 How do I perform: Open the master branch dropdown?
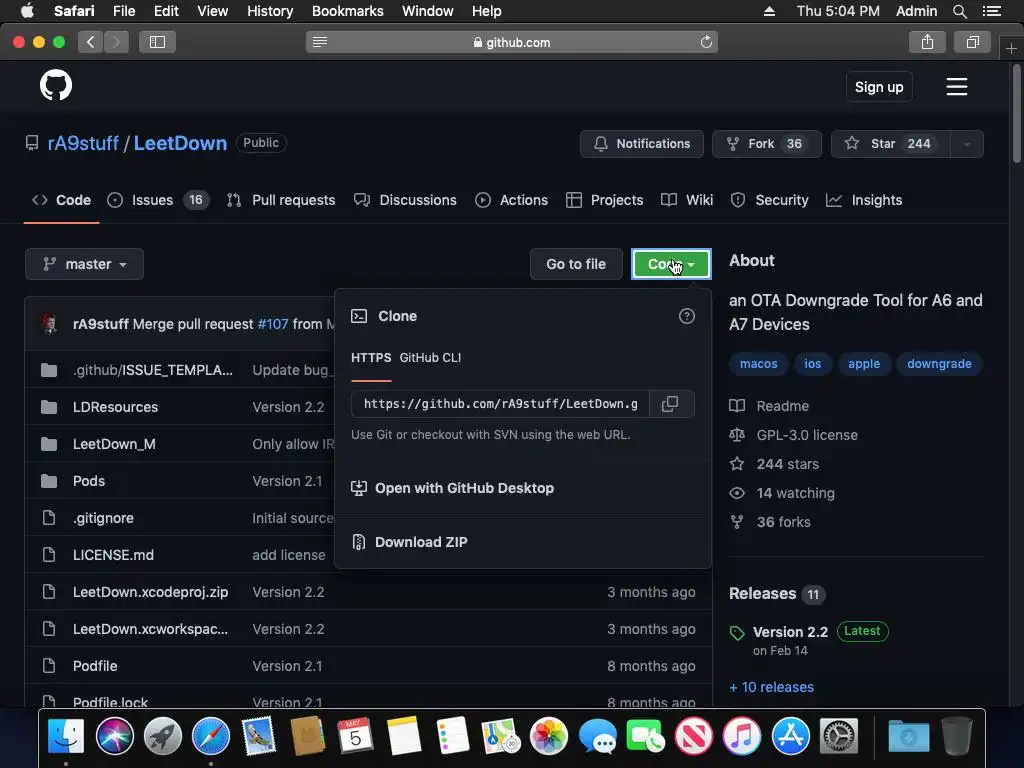(x=84, y=264)
